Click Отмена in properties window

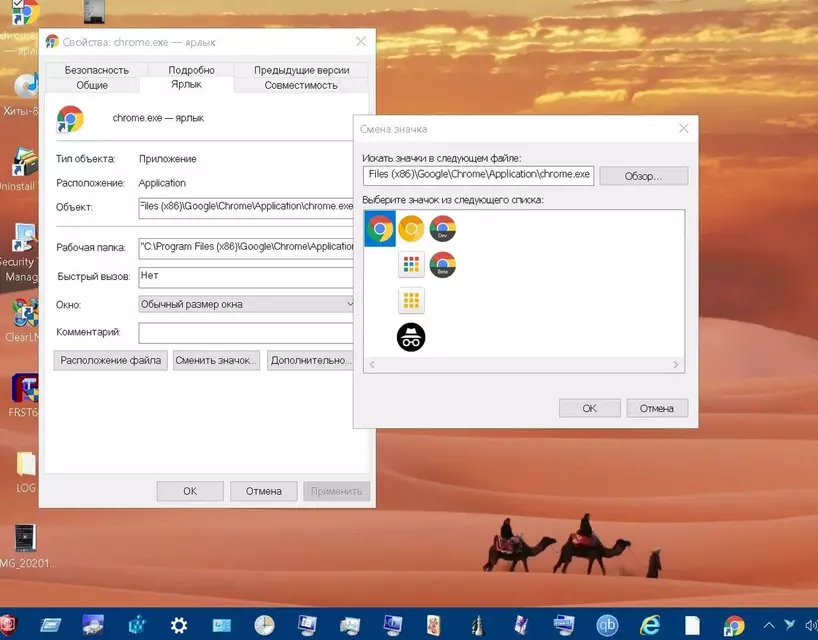click(263, 491)
